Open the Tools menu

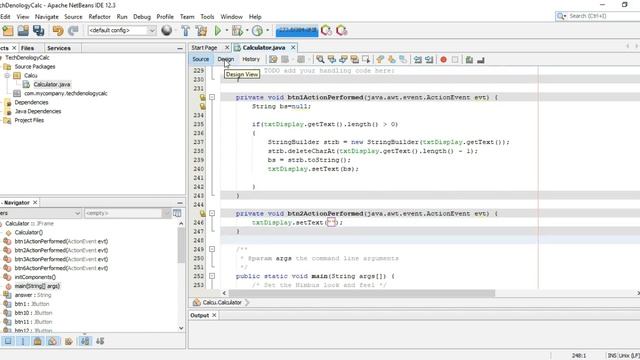tap(207, 17)
